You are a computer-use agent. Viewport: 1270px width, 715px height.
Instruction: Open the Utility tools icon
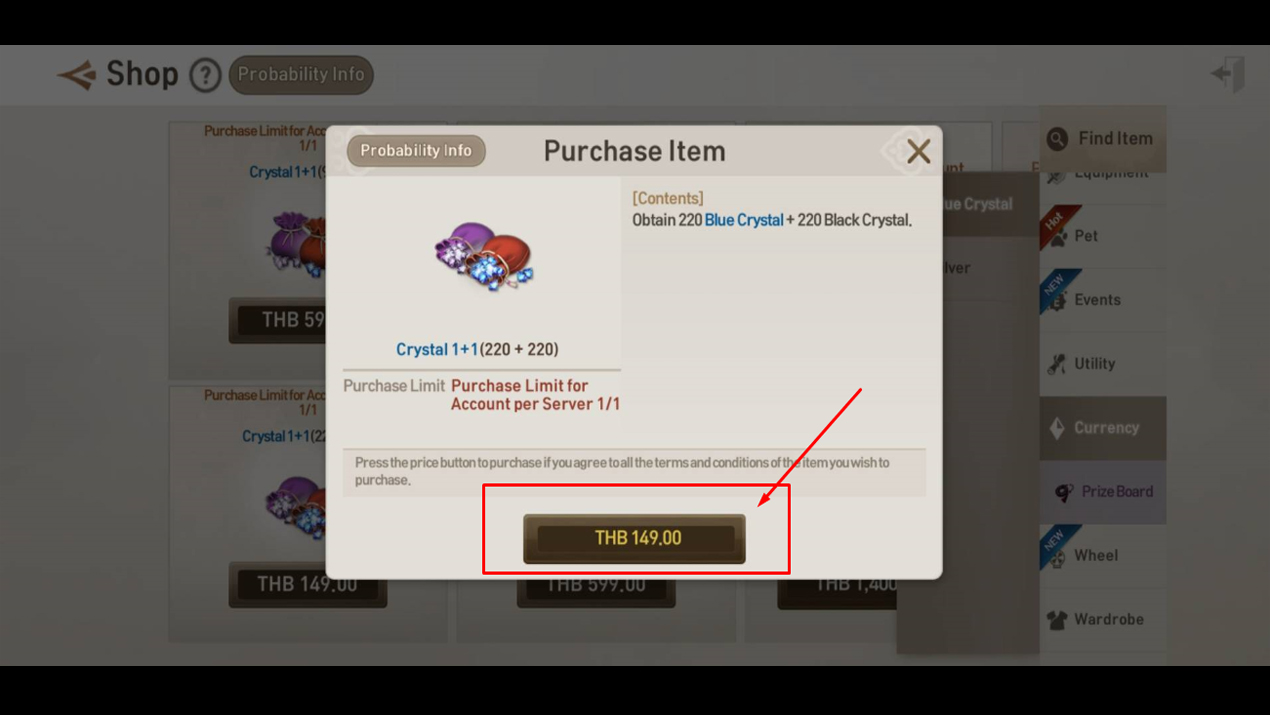1057,364
